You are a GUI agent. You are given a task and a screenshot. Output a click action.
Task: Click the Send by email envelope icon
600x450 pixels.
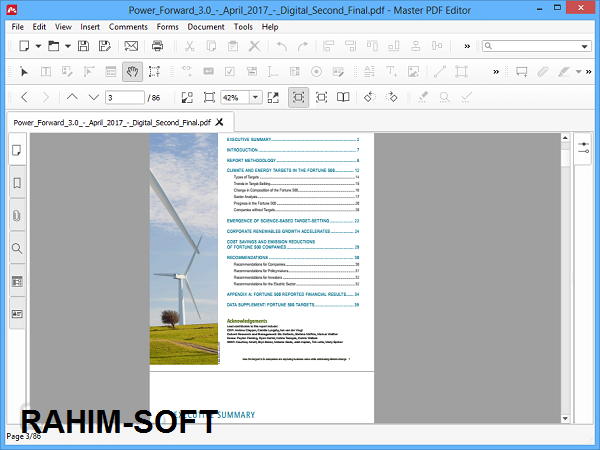click(131, 46)
